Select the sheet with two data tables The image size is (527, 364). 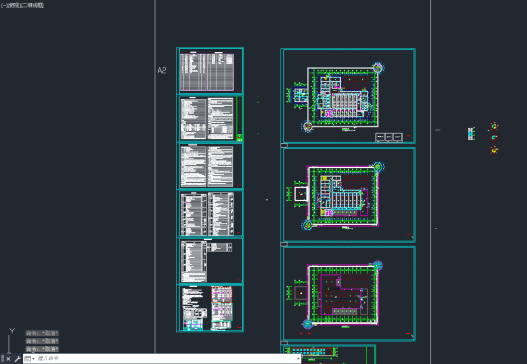[x=210, y=71]
